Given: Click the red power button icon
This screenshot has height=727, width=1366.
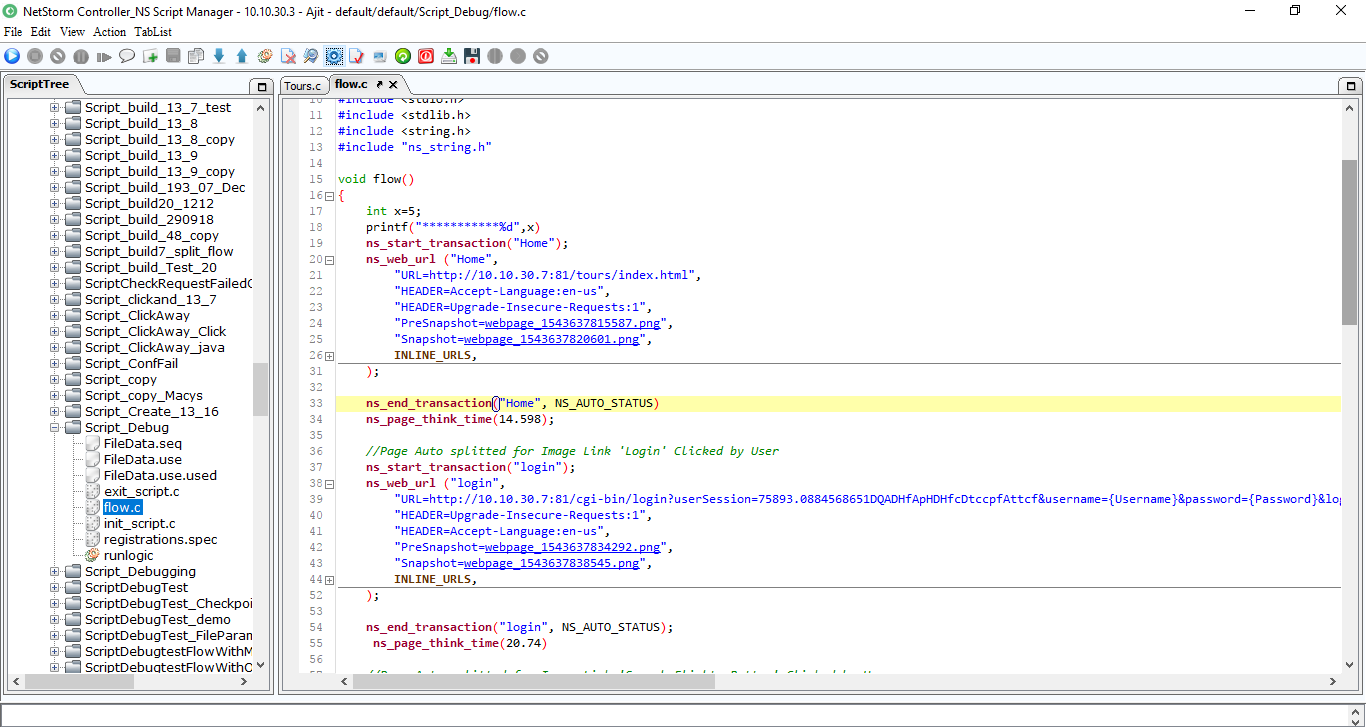Looking at the screenshot, I should (x=426, y=56).
